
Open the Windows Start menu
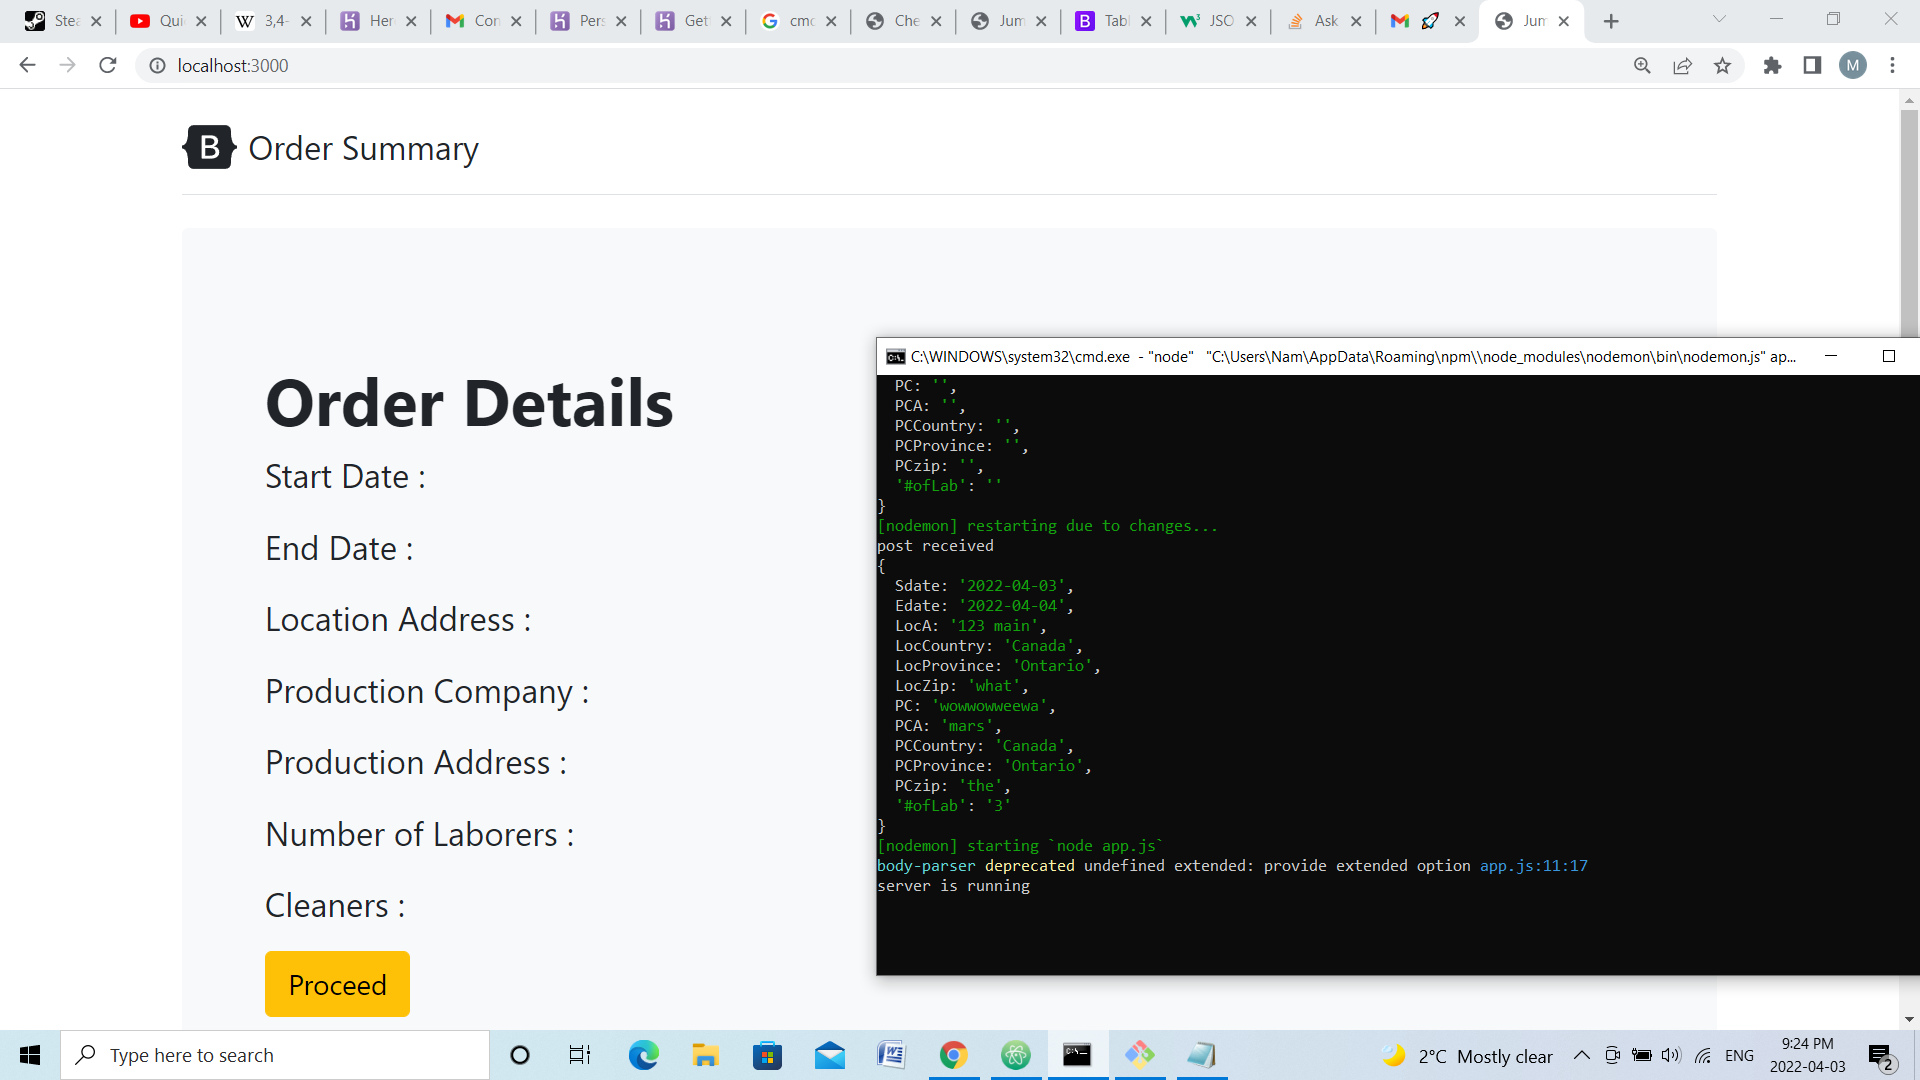click(x=30, y=1055)
